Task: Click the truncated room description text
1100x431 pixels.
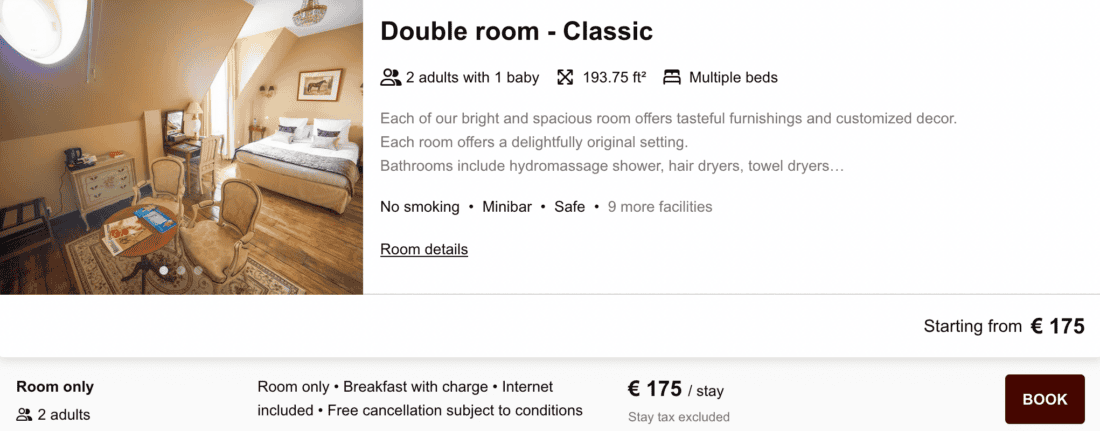Action: coord(668,142)
